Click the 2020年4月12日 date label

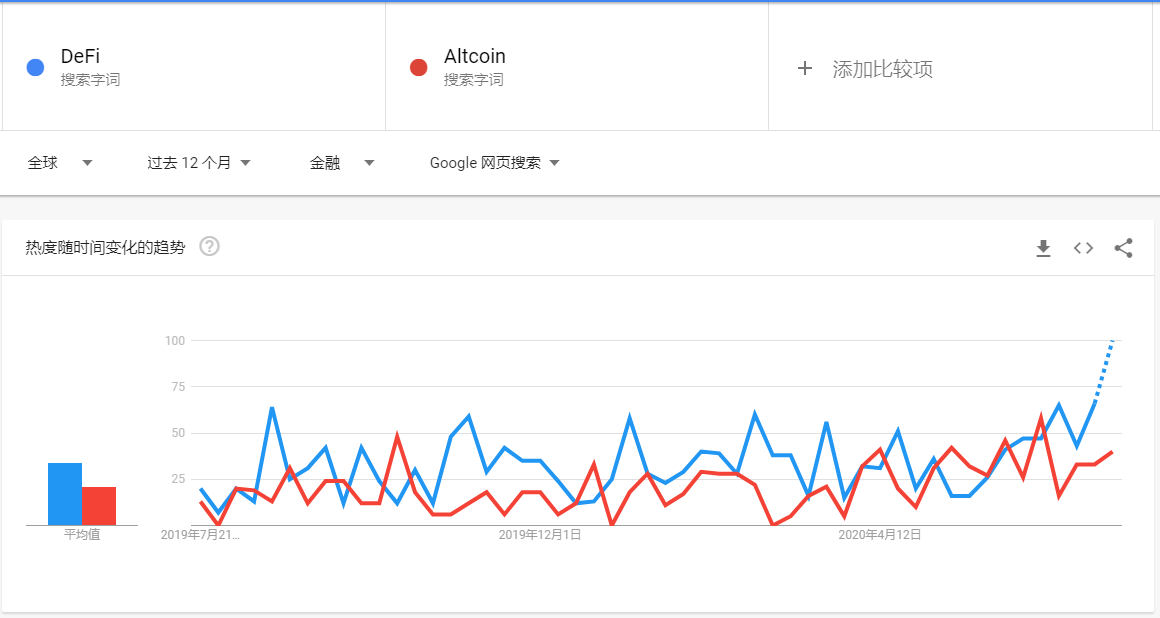point(880,534)
